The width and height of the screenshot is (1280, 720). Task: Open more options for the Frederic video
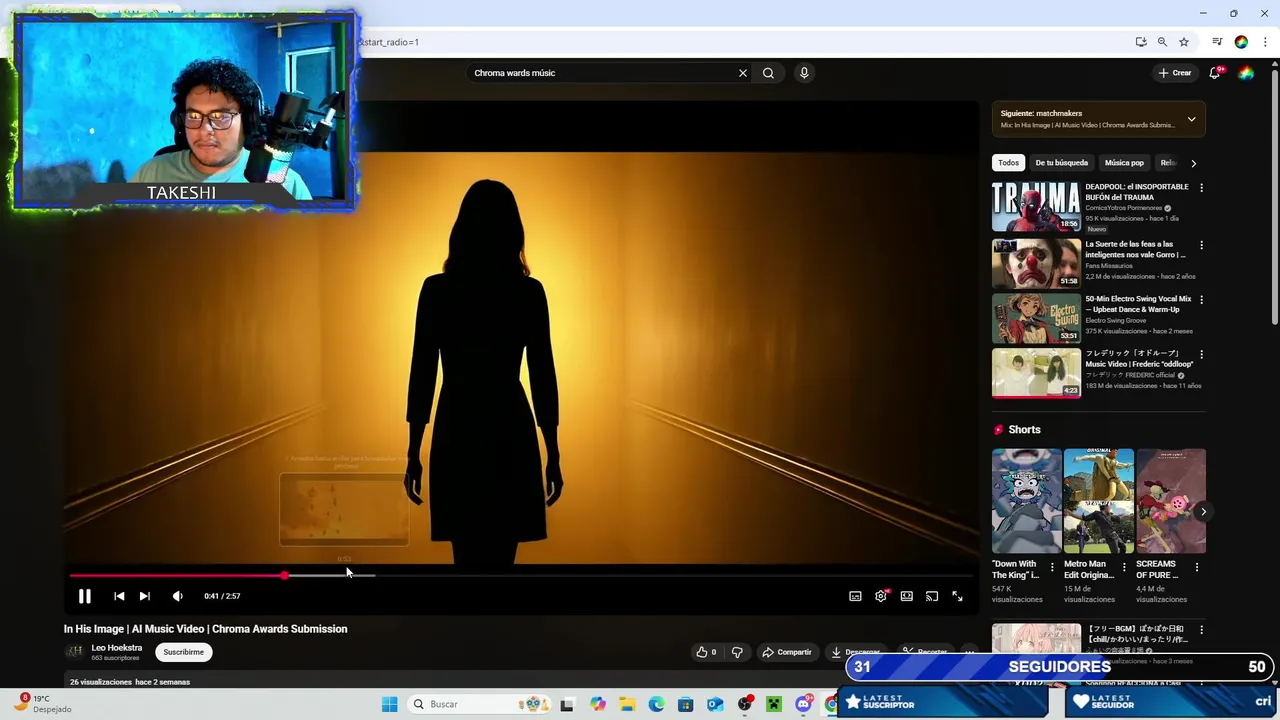click(1201, 354)
